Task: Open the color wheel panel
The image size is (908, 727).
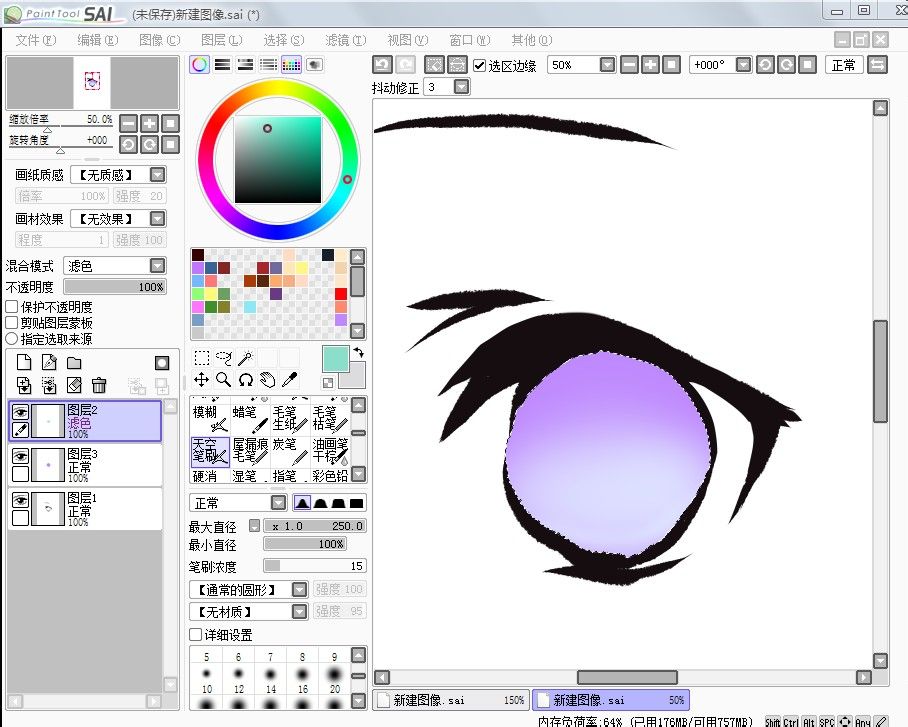Action: point(199,64)
